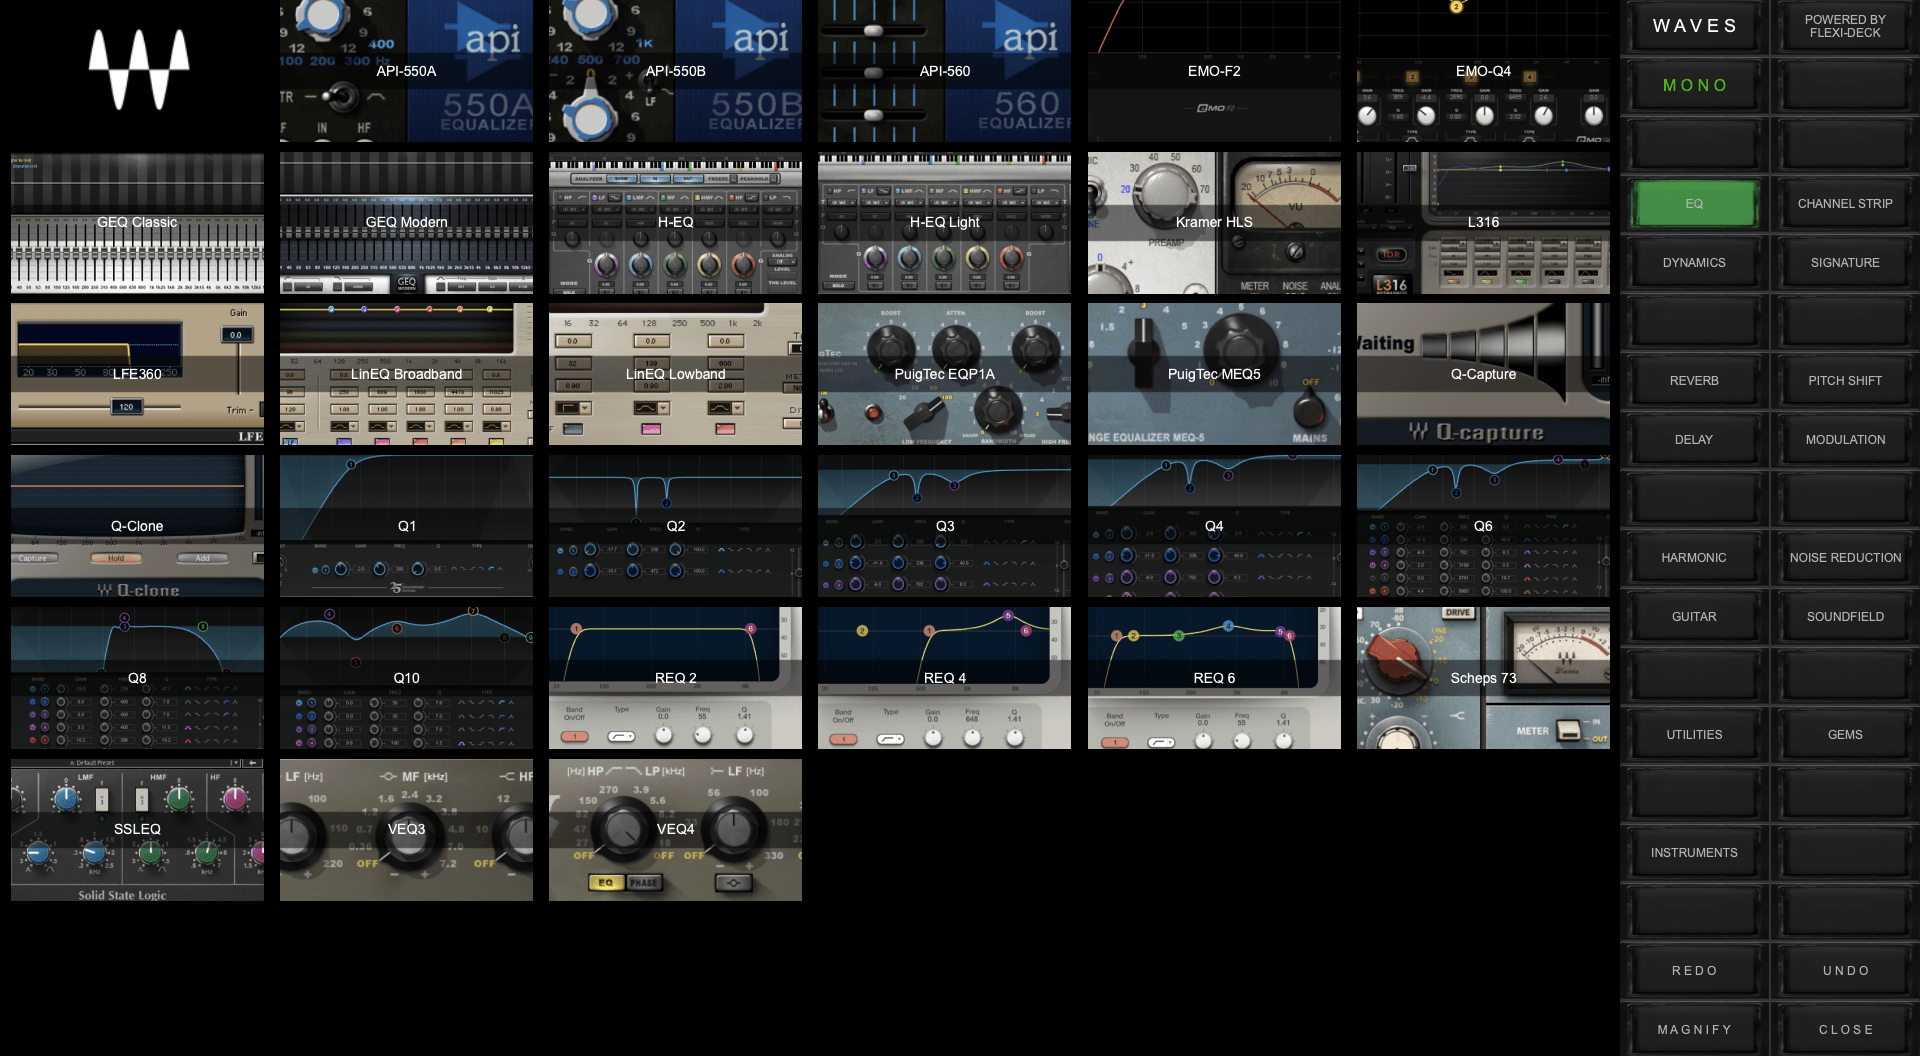Screen dimensions: 1920x1056
Task: Toggle the MONO channel mode button
Action: point(1694,86)
